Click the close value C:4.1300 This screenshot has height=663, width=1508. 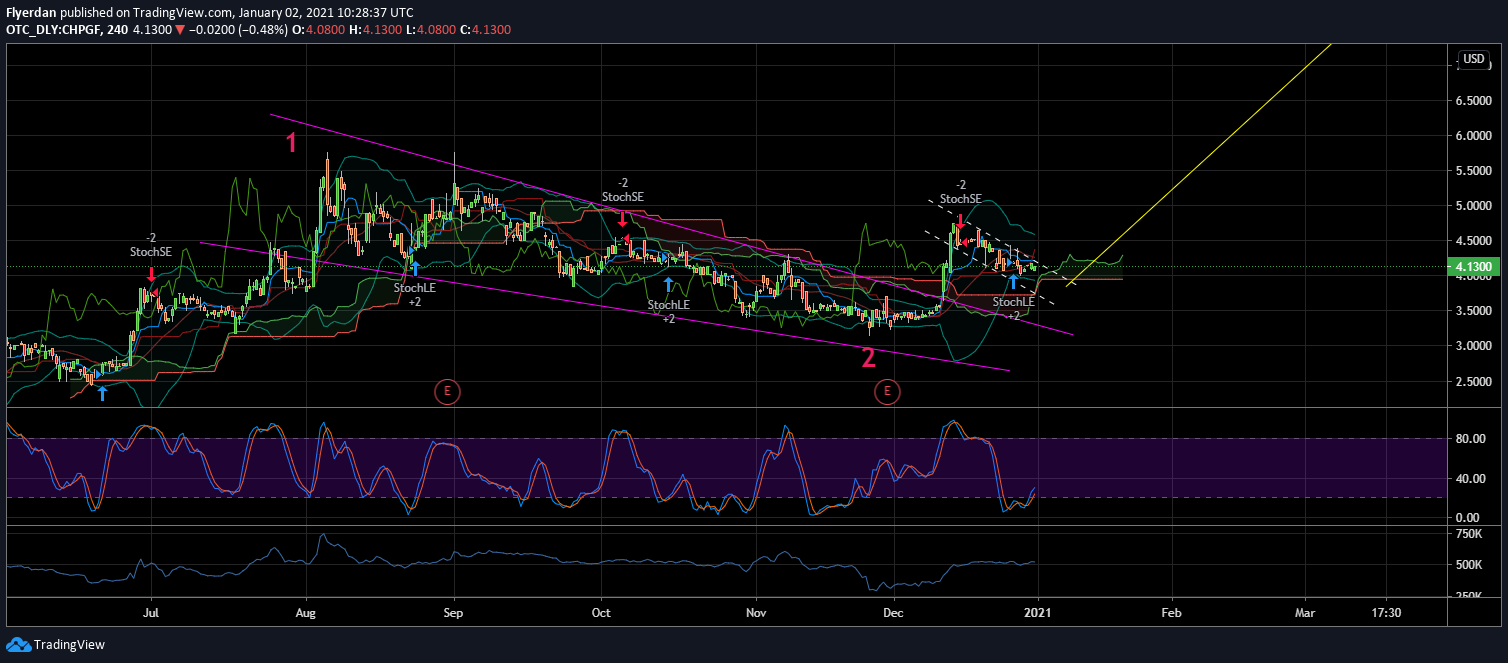point(485,30)
